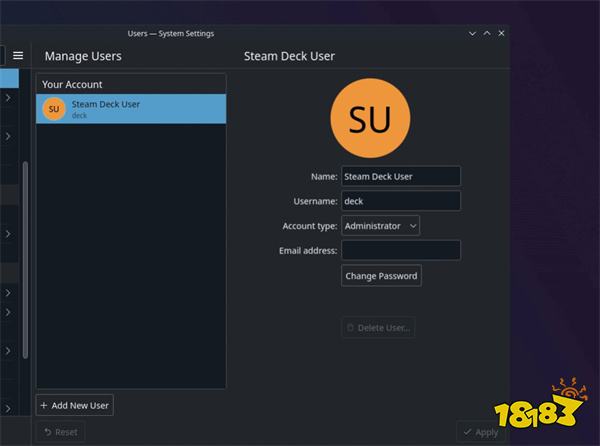The width and height of the screenshot is (600, 446).
Task: Click Add New User button
Action: point(75,405)
